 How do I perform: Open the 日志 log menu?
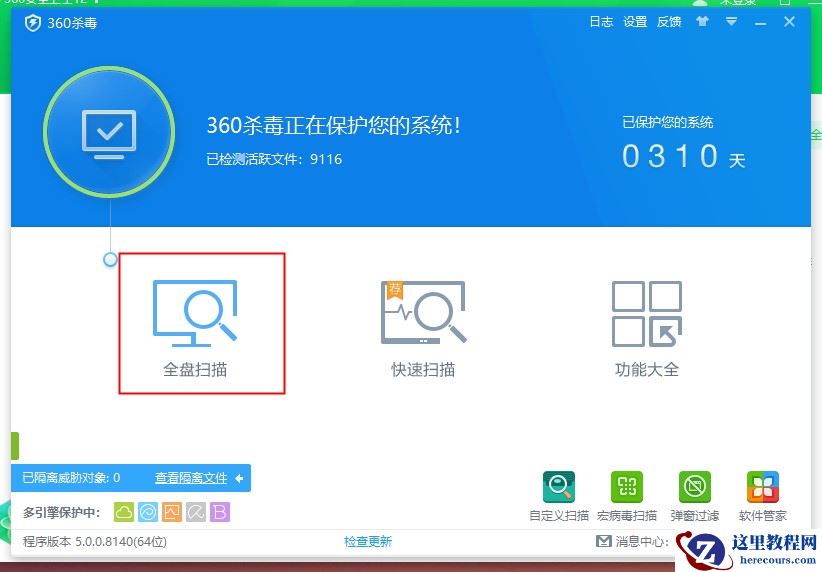click(601, 21)
